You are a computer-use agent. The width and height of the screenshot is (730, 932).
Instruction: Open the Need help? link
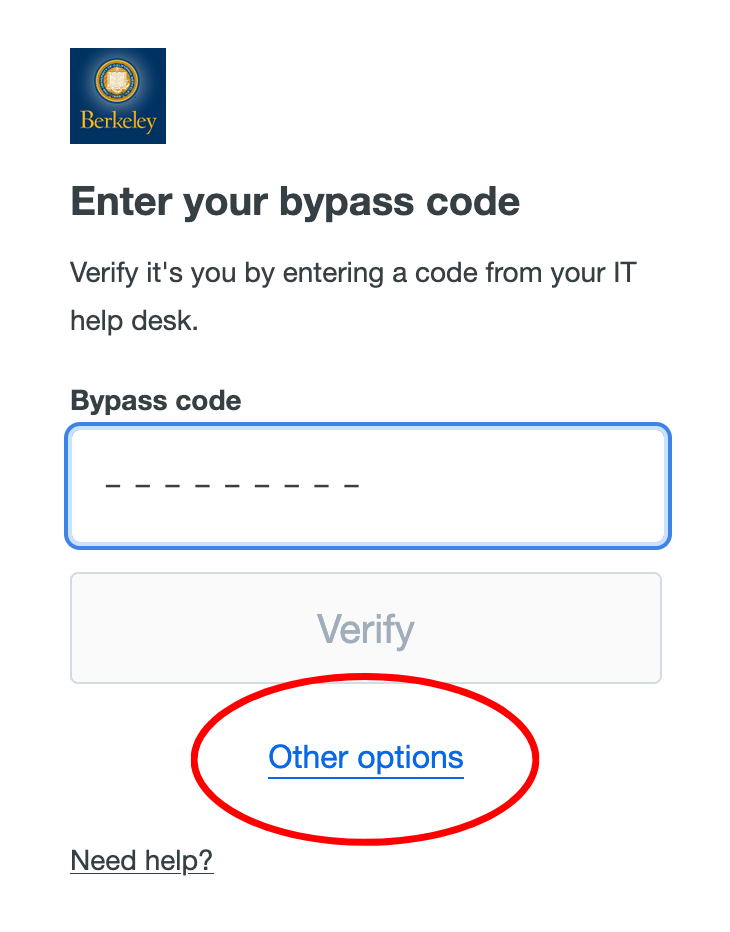pos(141,860)
